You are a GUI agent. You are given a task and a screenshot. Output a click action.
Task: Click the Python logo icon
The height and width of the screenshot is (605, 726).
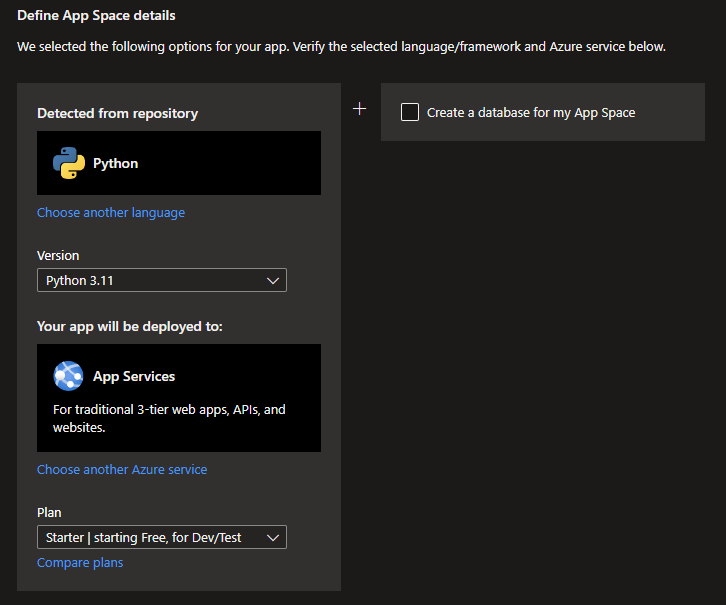pyautogui.click(x=69, y=163)
